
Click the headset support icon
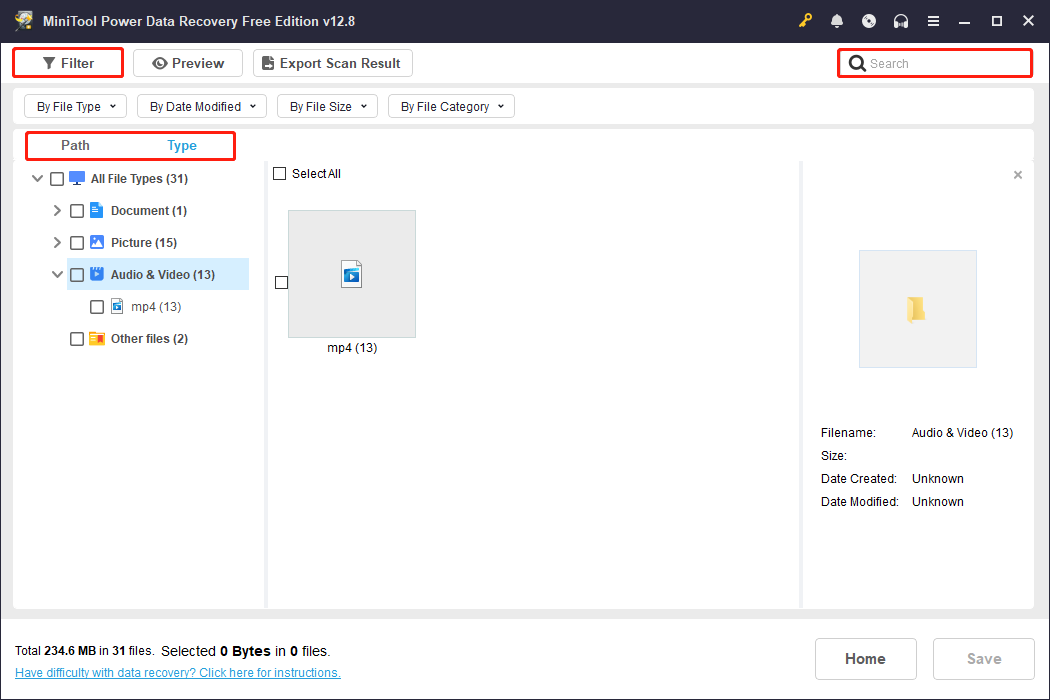tap(901, 20)
